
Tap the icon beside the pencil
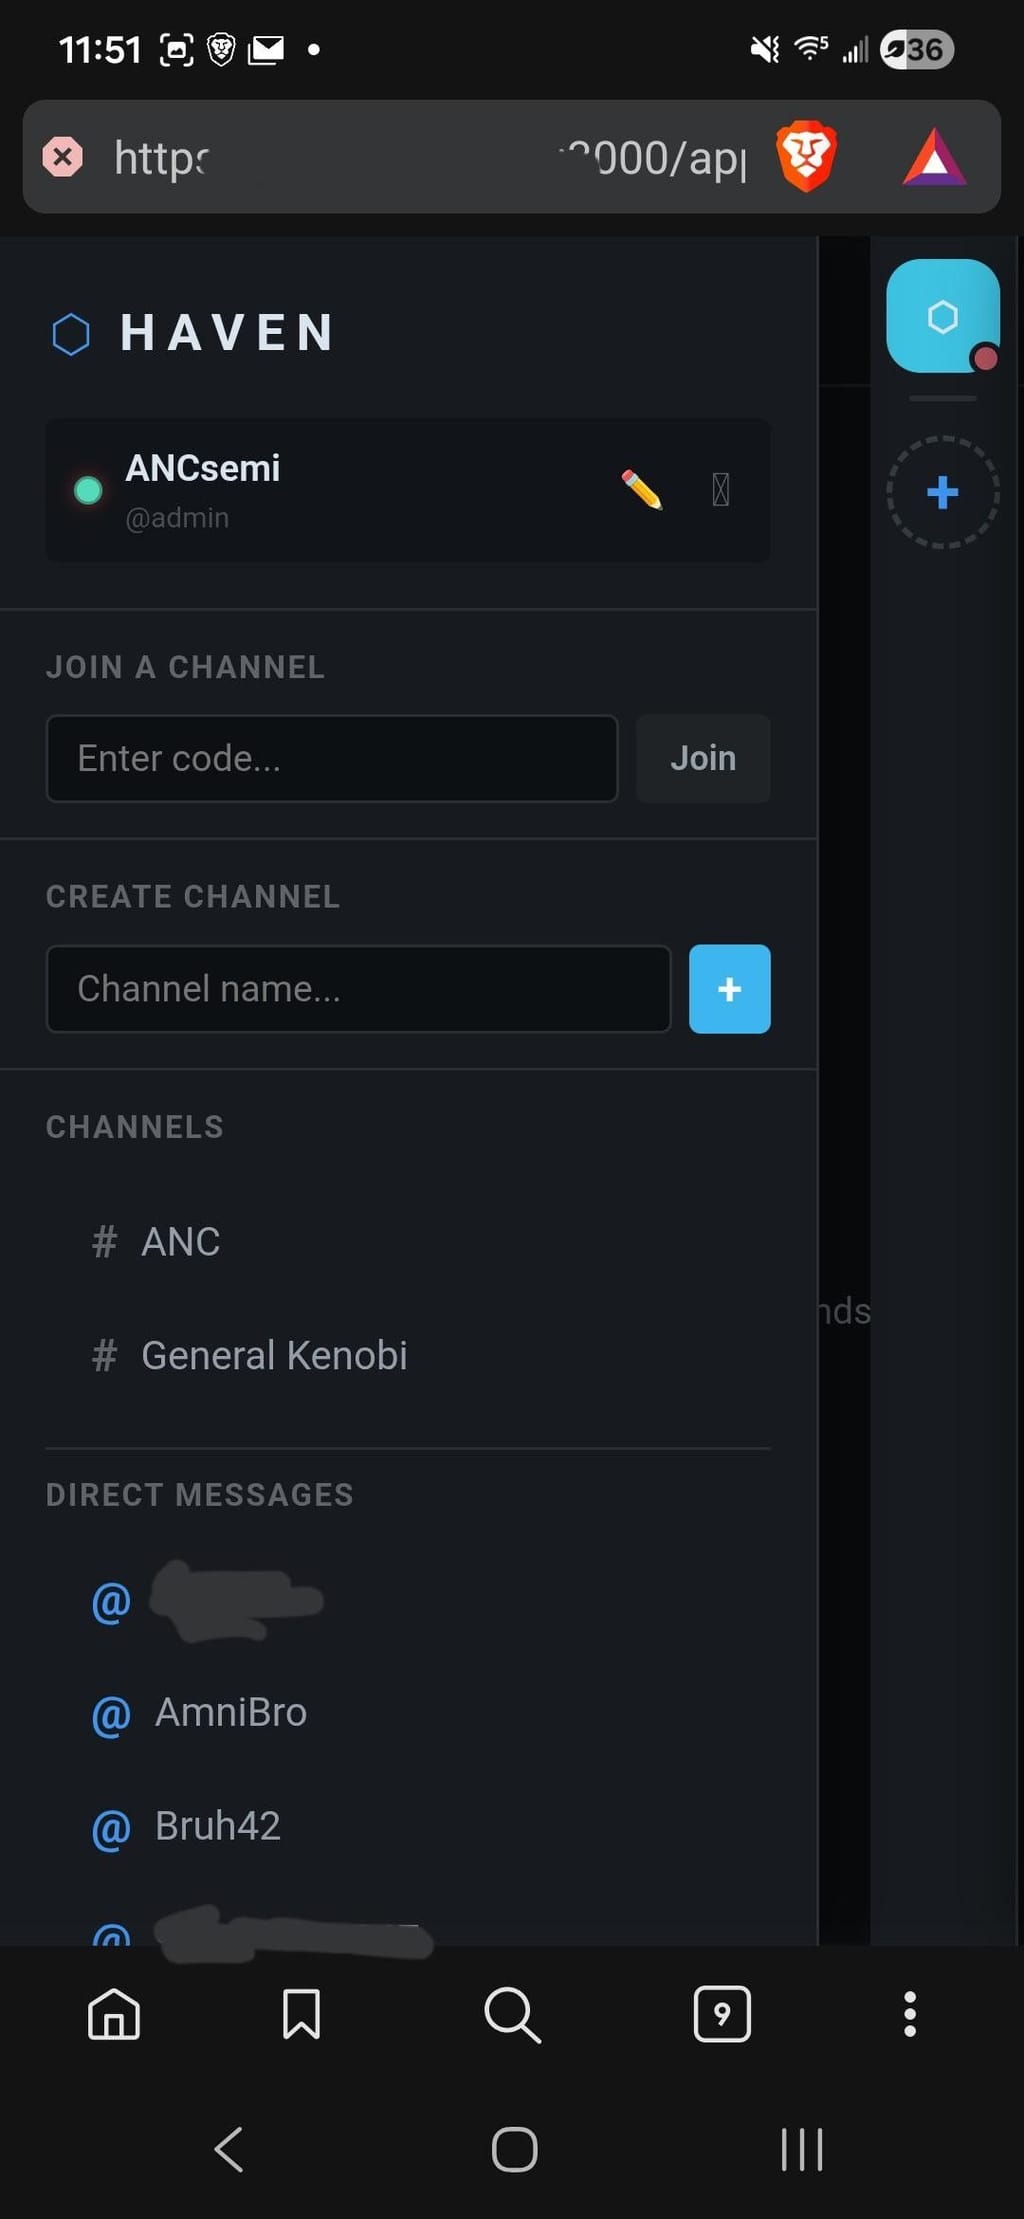point(720,490)
